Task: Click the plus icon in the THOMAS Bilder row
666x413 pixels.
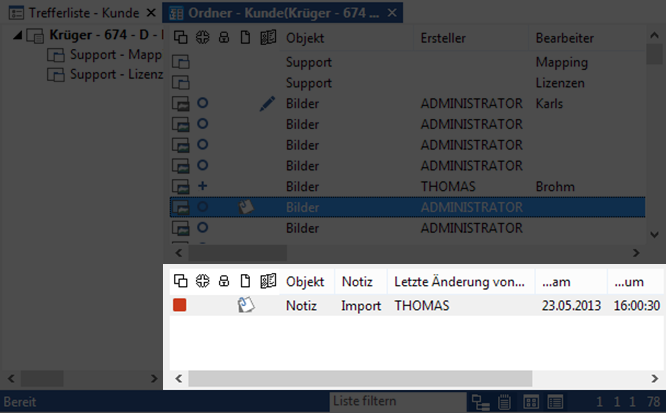Action: [x=202, y=186]
